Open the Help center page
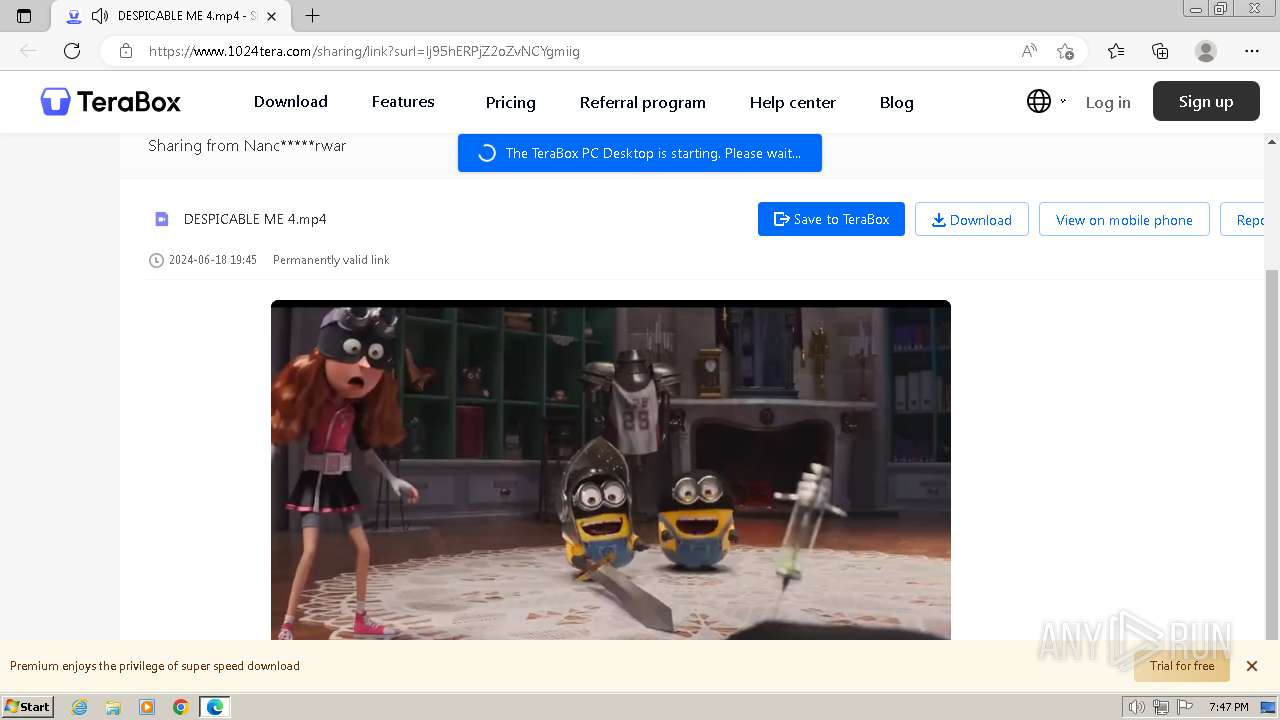The width and height of the screenshot is (1280, 720). point(792,102)
